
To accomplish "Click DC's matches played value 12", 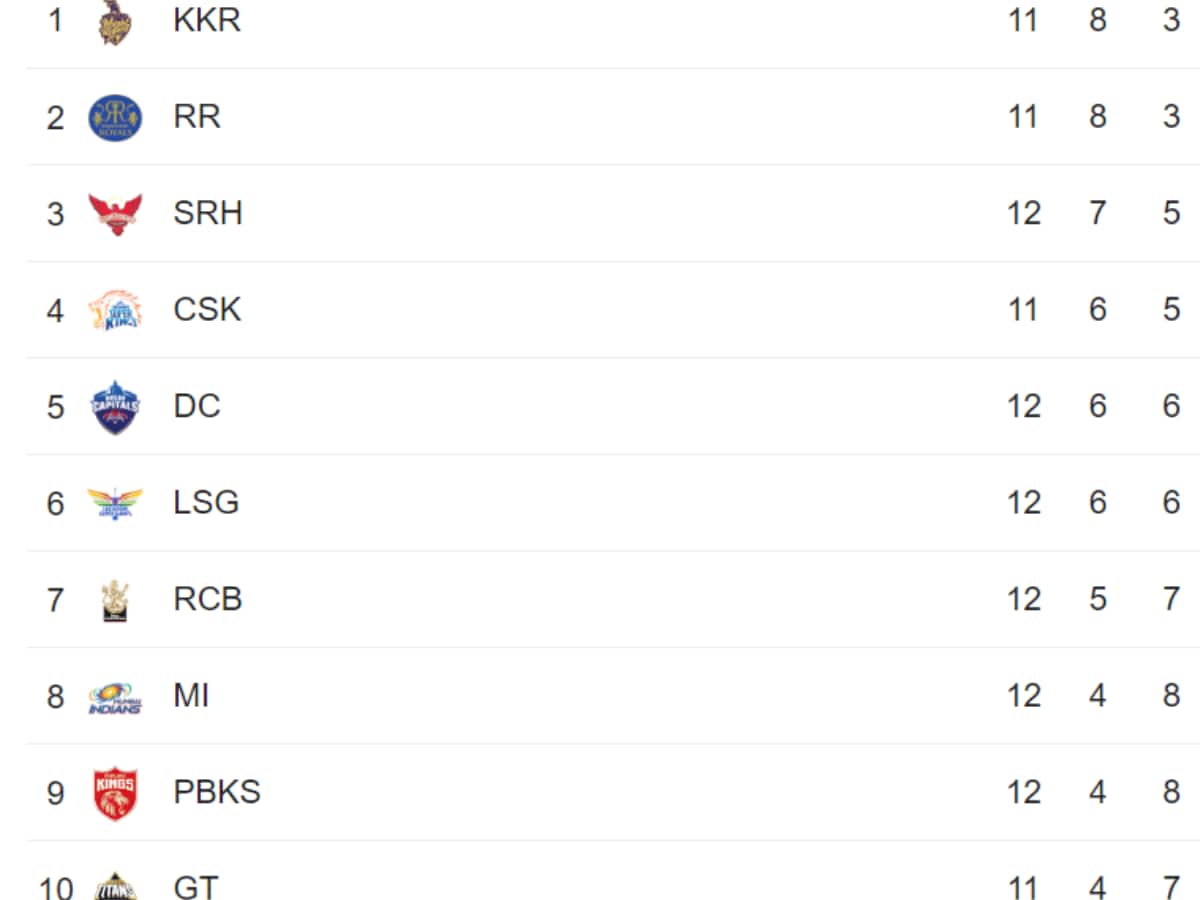I will tap(1023, 406).
